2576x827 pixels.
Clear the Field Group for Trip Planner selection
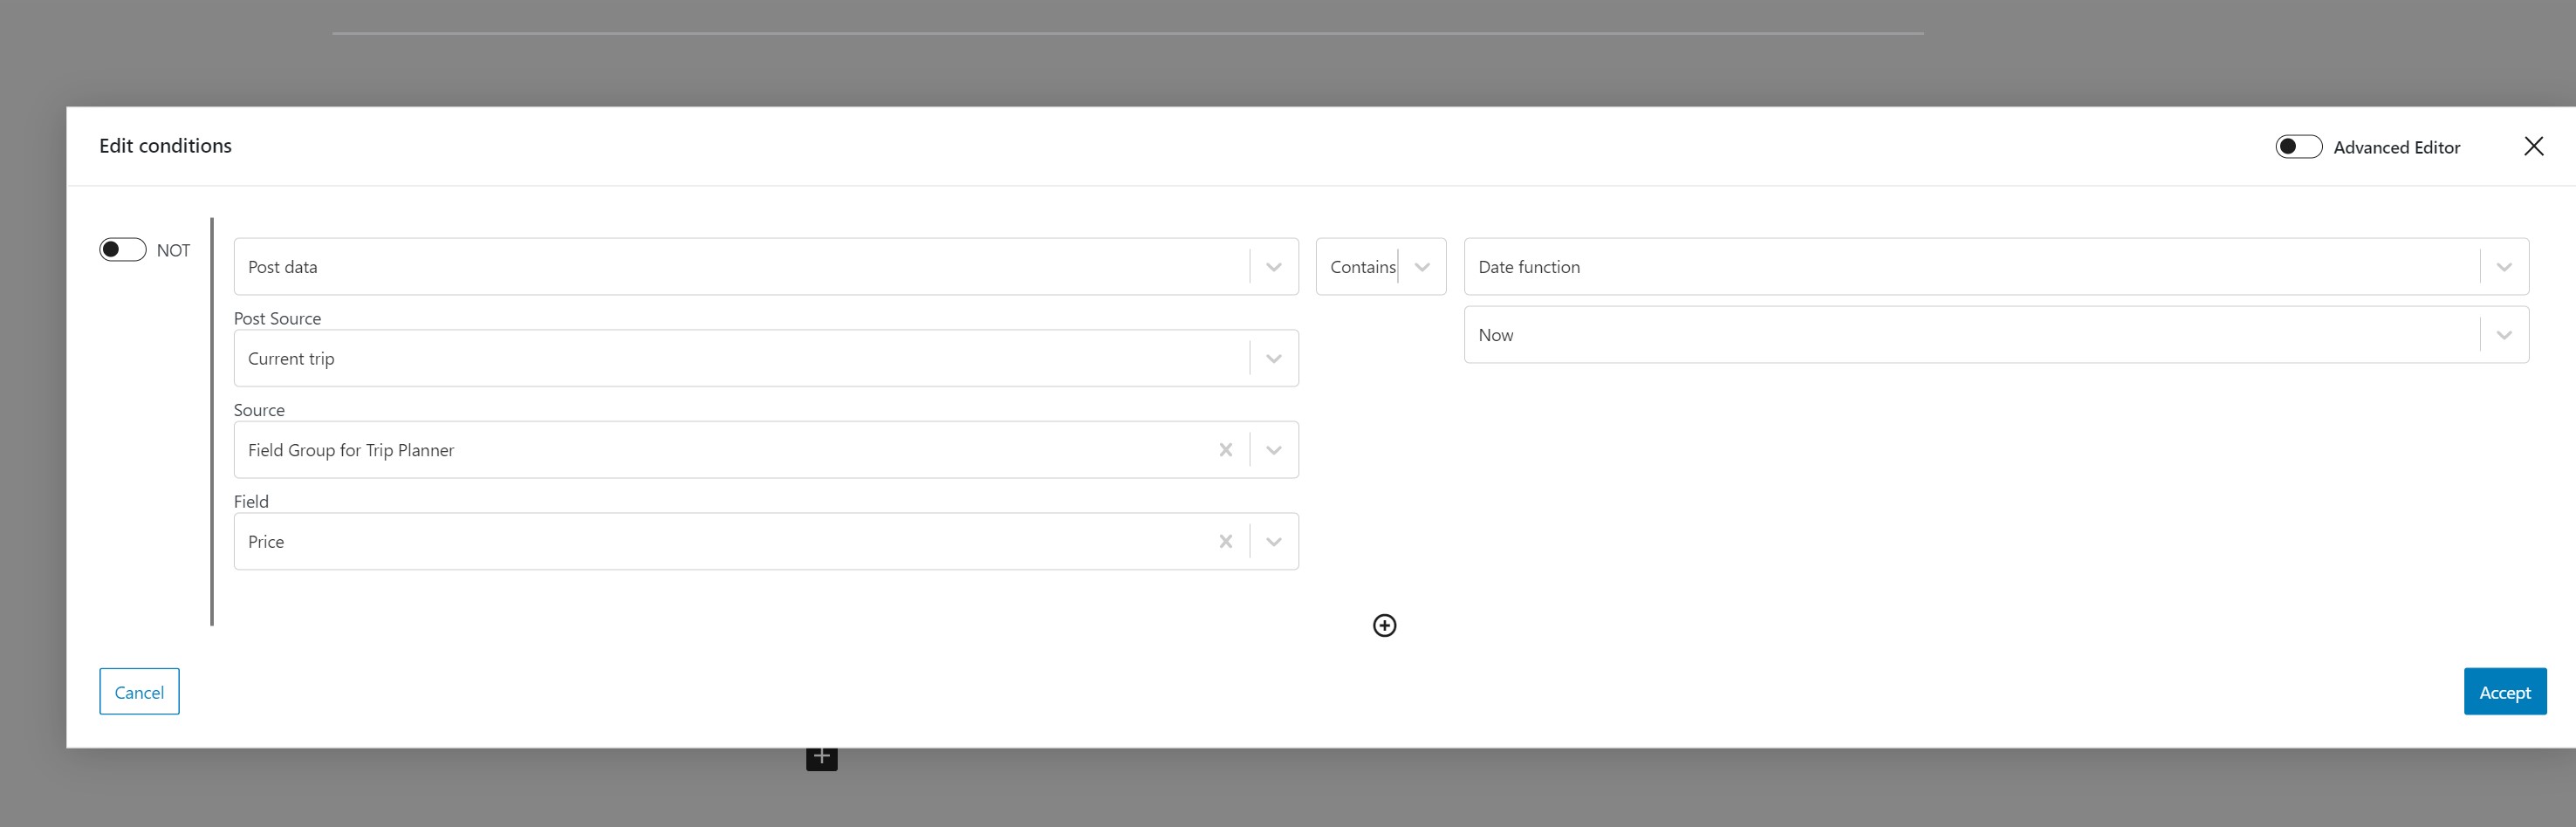1225,450
